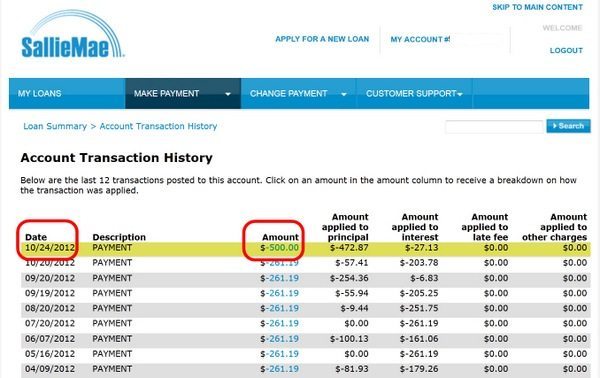Select the Make Payment menu item
Screen dimensions: 600x378
point(166,93)
